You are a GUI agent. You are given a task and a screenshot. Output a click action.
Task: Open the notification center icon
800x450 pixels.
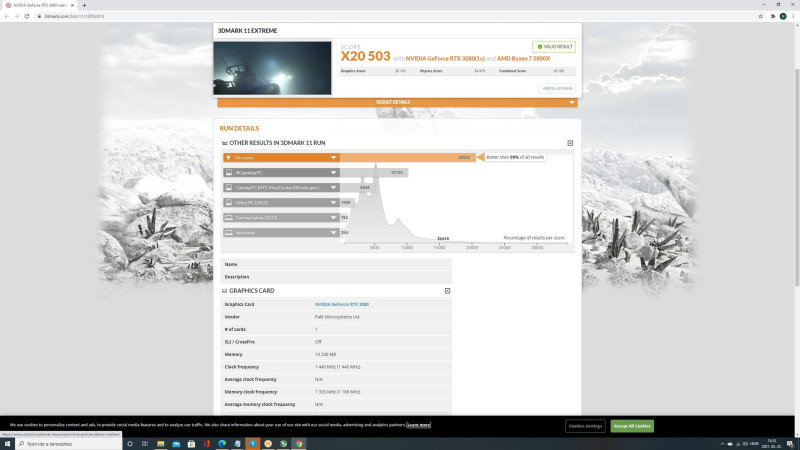(x=790, y=444)
